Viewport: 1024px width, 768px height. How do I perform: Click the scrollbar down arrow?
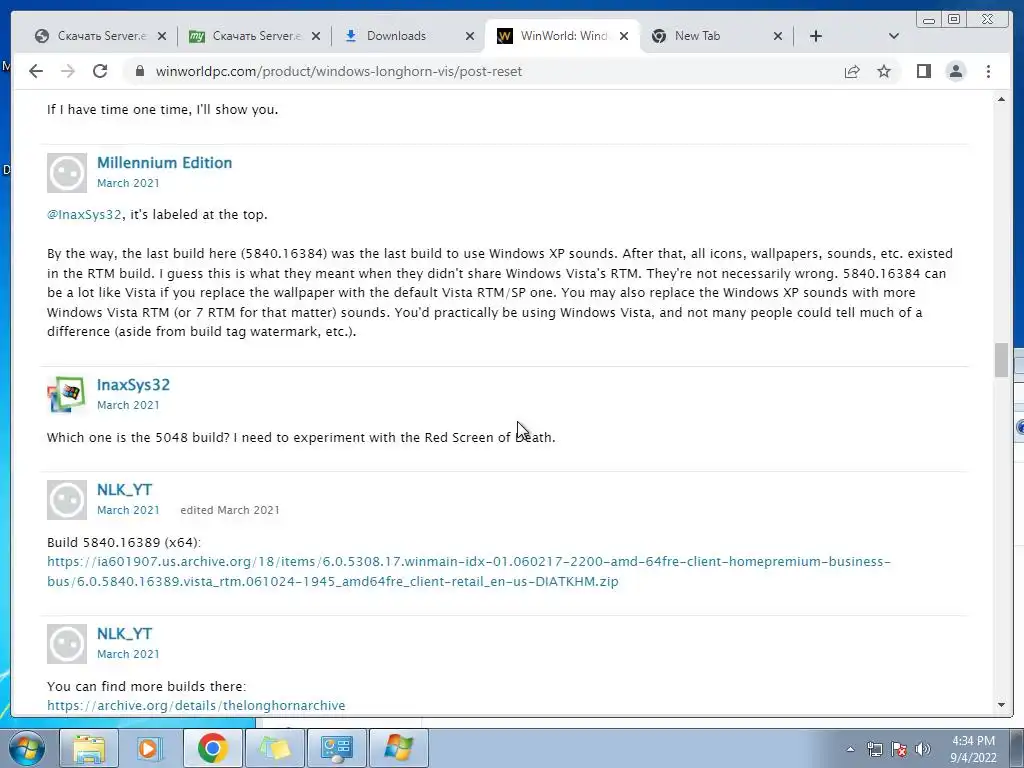coord(1001,705)
